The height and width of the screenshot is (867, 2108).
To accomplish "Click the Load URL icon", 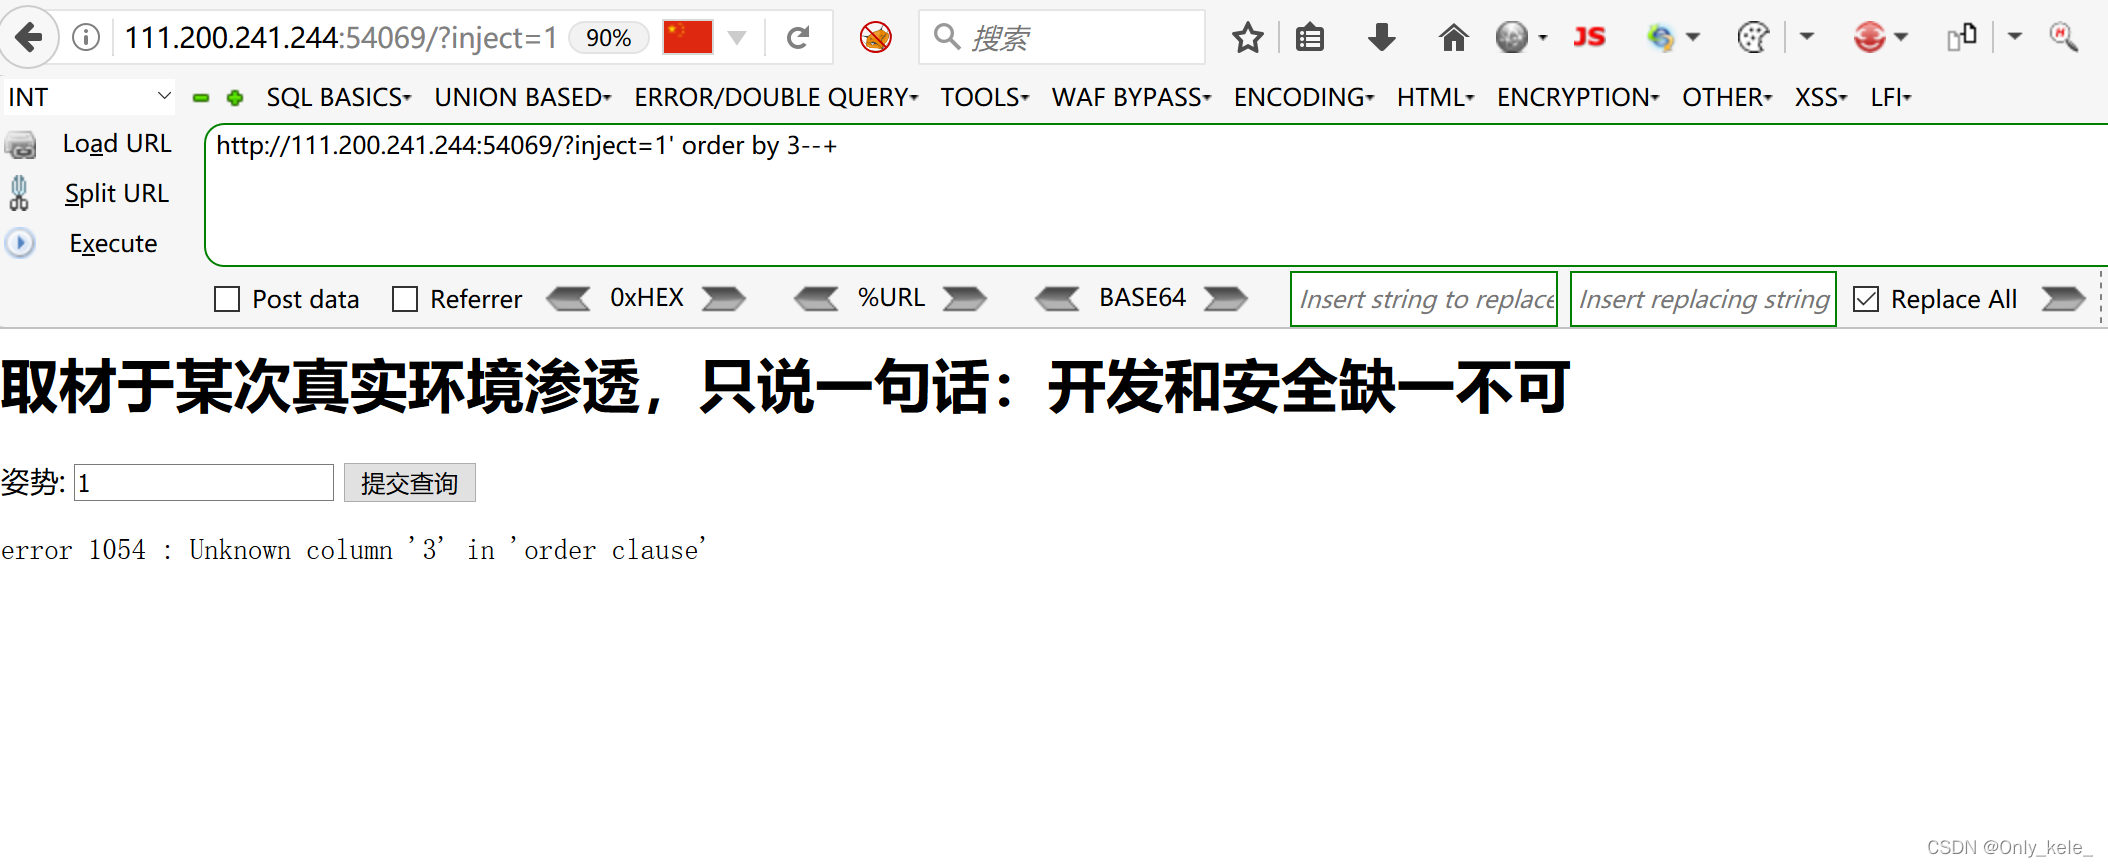I will click(x=20, y=145).
